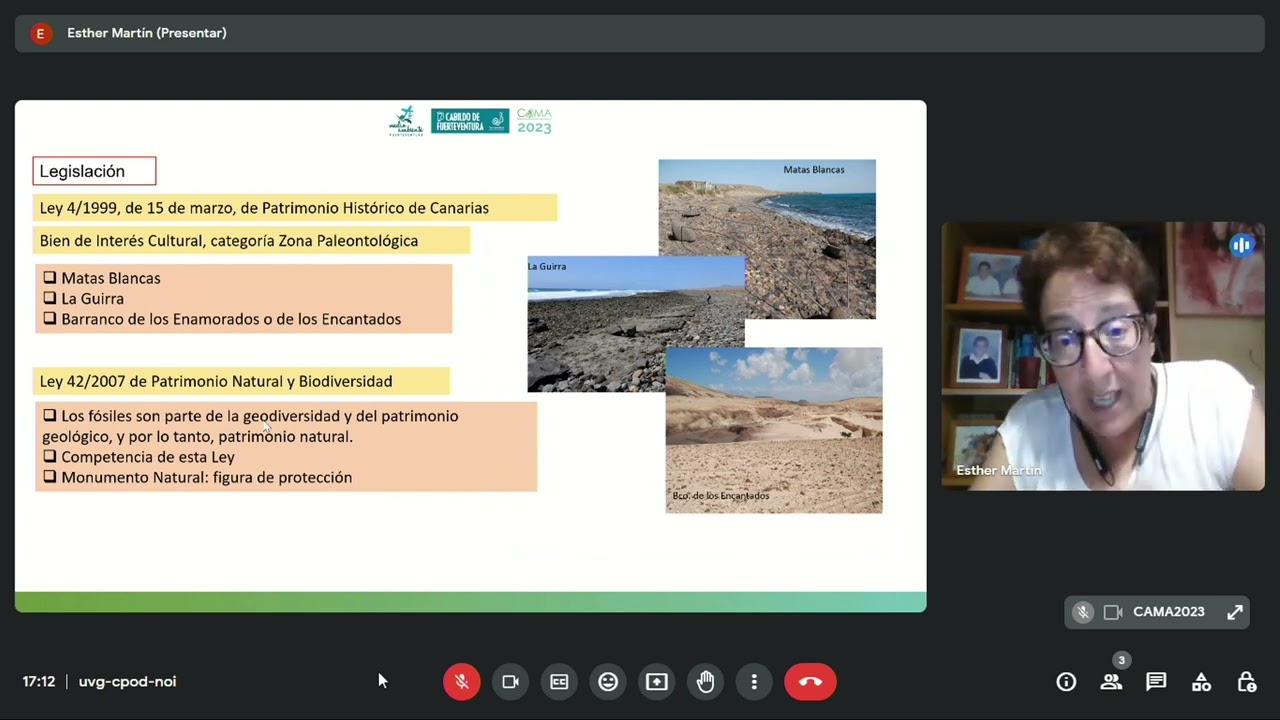Click the Competencia de esta Ley checkbox bullet
Screen dimensions: 1280x720
(49, 456)
